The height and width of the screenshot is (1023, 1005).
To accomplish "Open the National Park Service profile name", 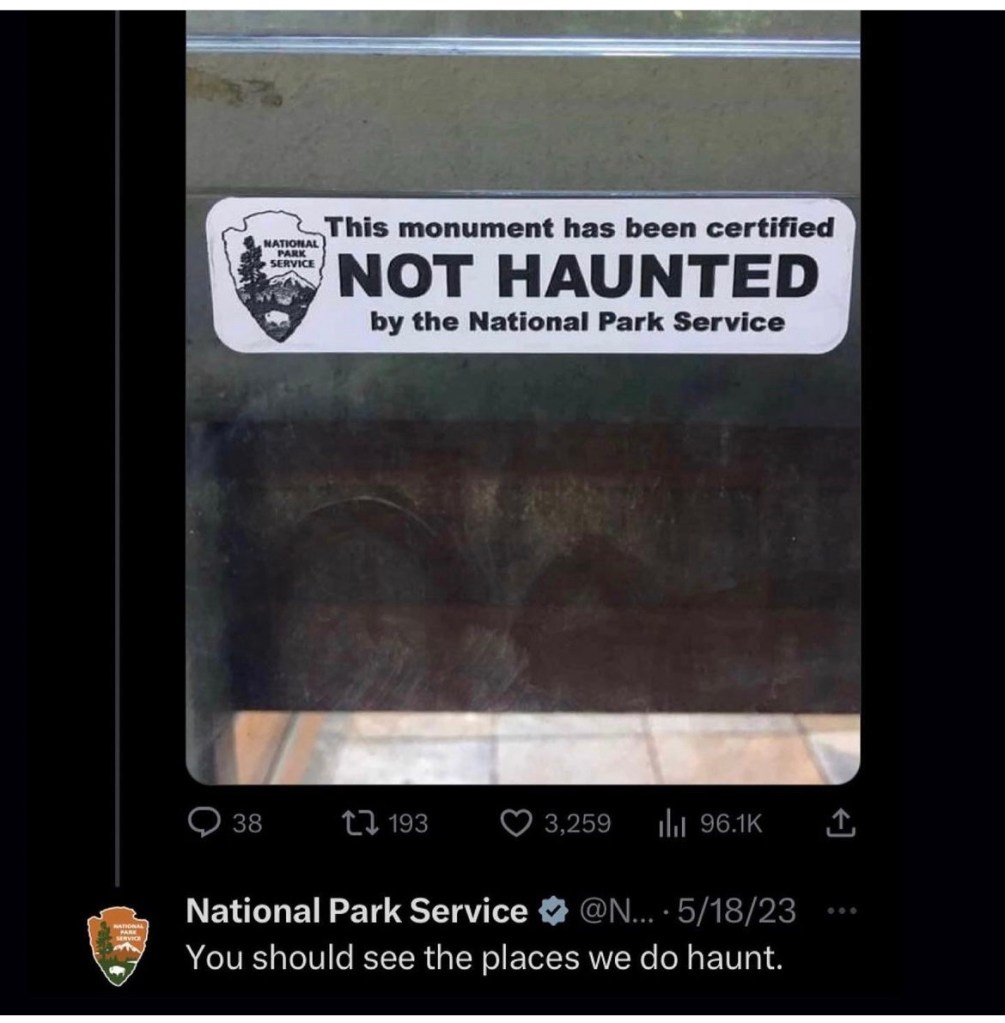I will point(357,910).
